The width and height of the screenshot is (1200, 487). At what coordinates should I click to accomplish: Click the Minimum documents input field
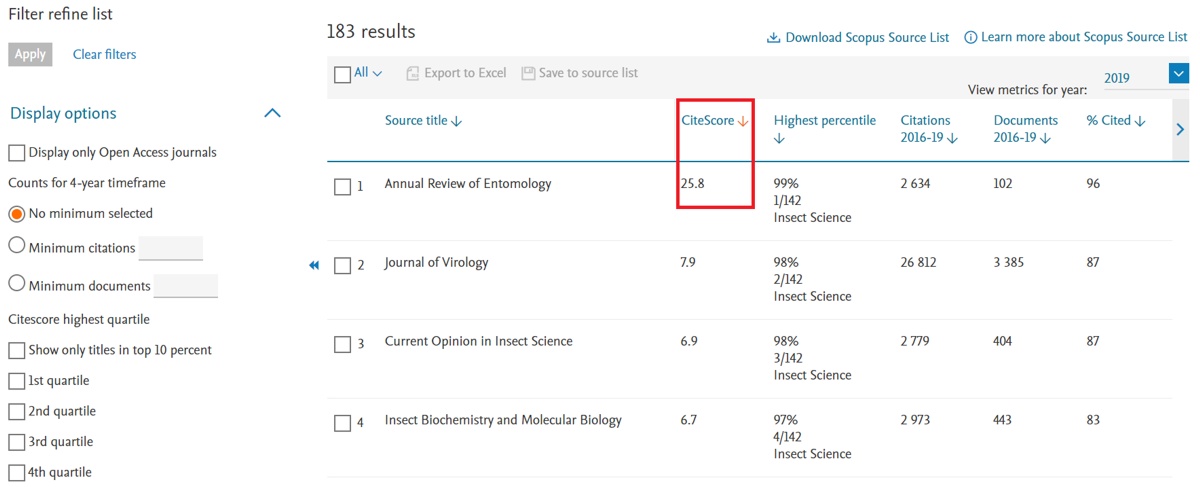185,286
